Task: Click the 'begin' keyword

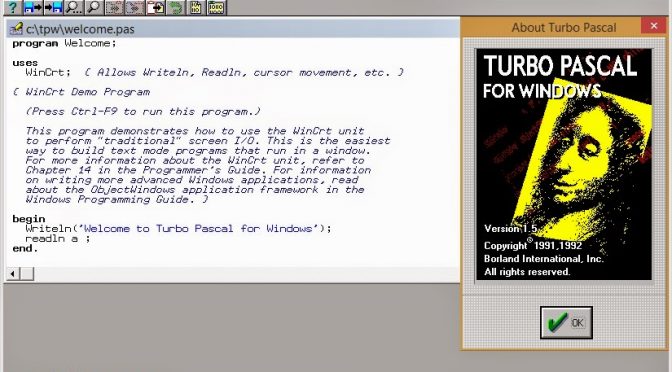Action: (x=29, y=219)
